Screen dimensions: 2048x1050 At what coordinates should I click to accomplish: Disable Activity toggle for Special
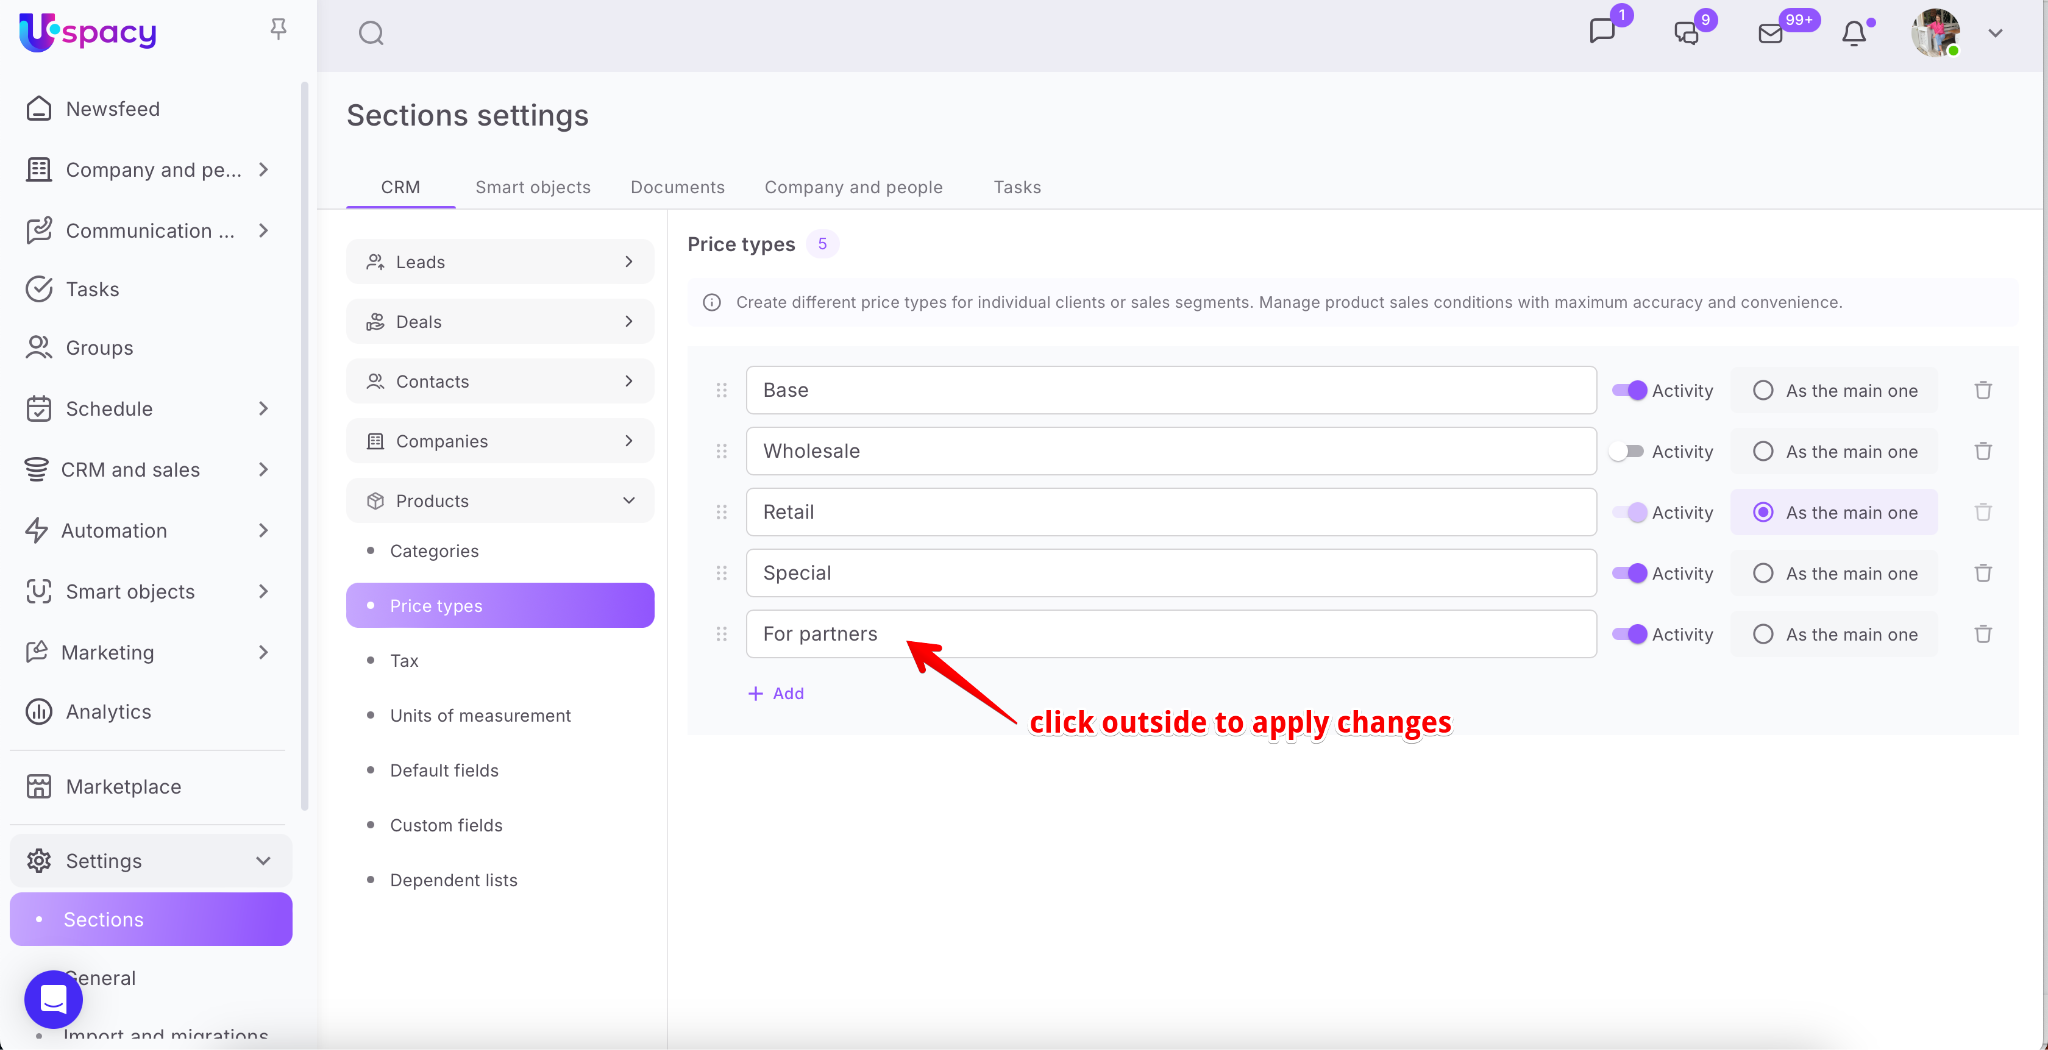(x=1628, y=573)
